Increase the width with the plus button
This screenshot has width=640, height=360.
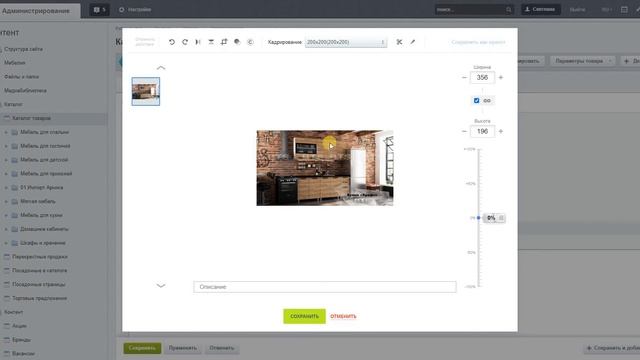pyautogui.click(x=501, y=78)
